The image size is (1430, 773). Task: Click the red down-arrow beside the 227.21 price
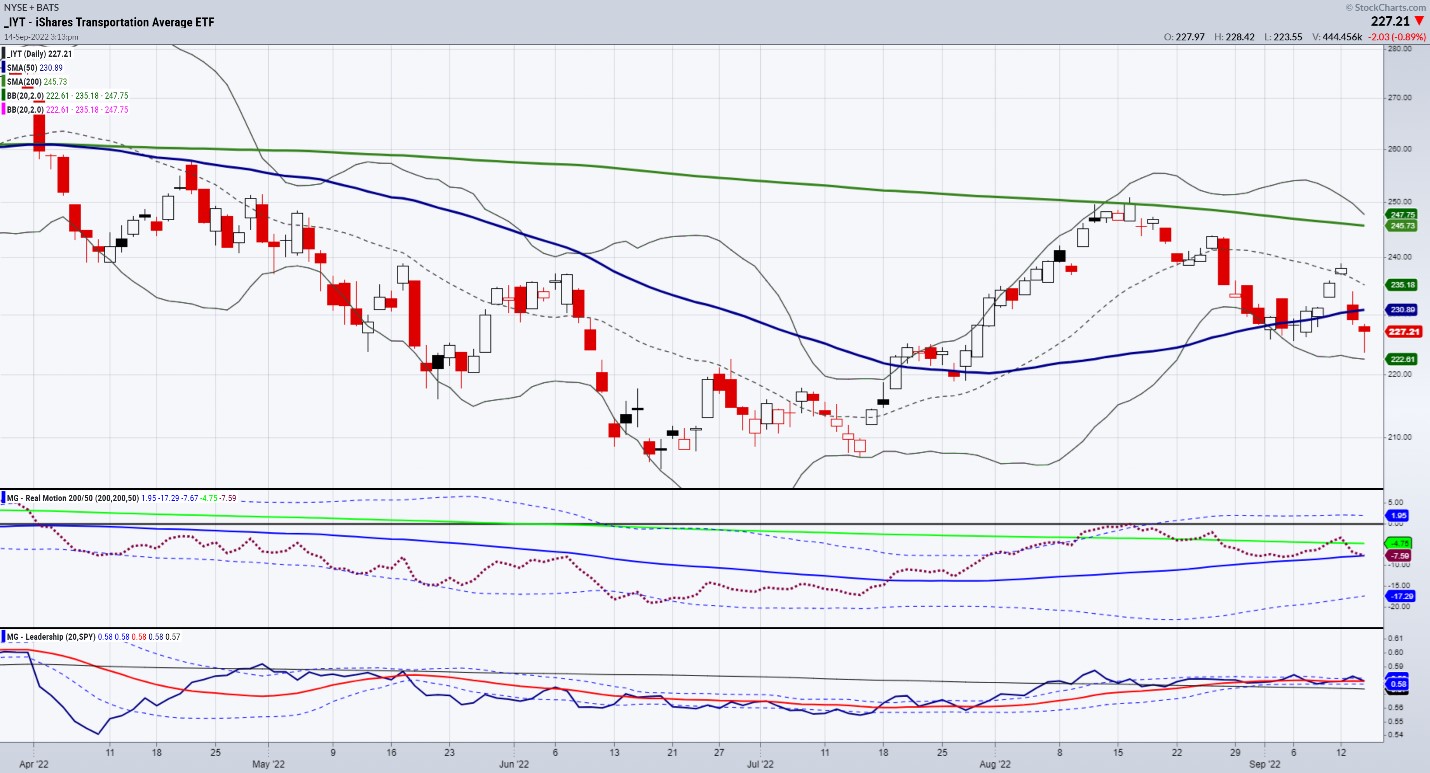click(x=1419, y=19)
